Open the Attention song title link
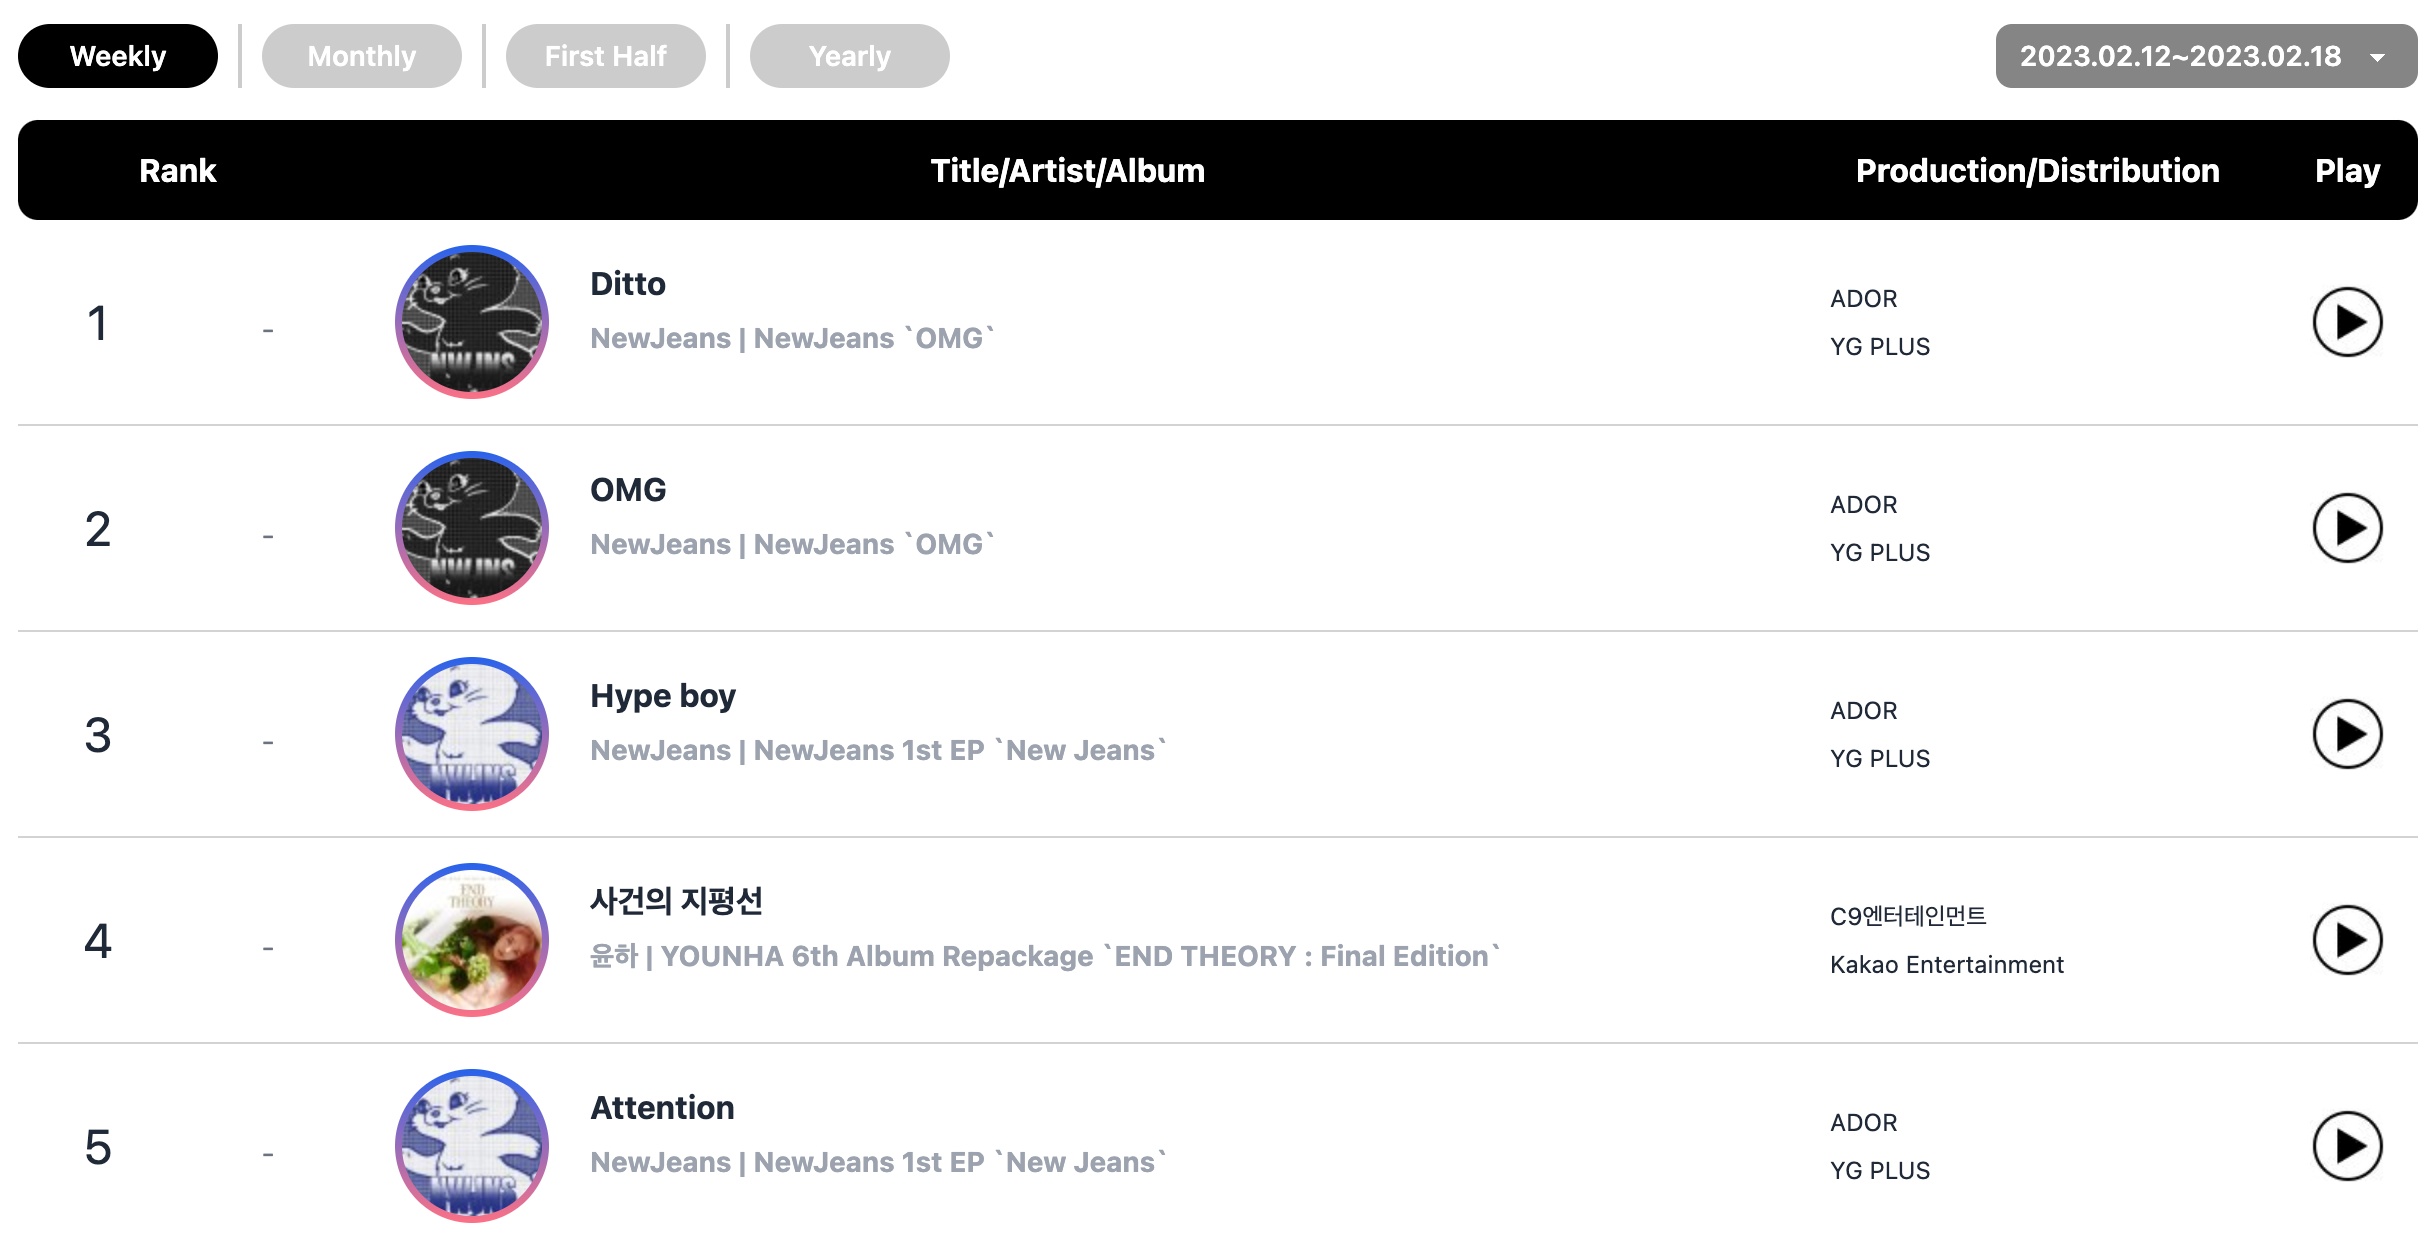The width and height of the screenshot is (2436, 1248). 662,1108
